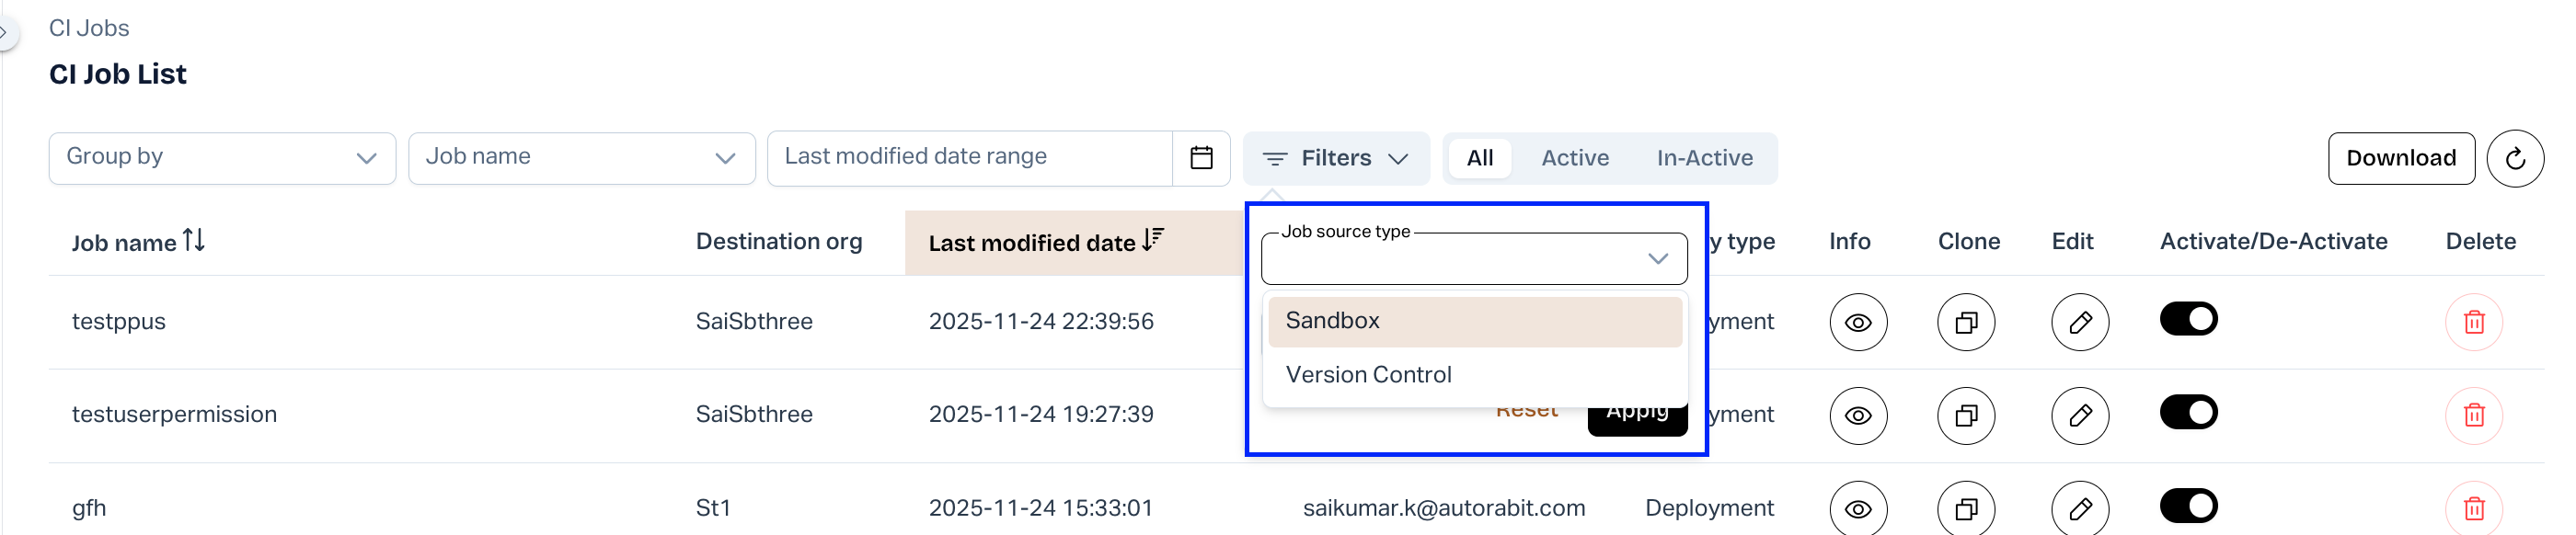View info for testppus job
Image resolution: width=2576 pixels, height=535 pixels.
coord(1857,322)
